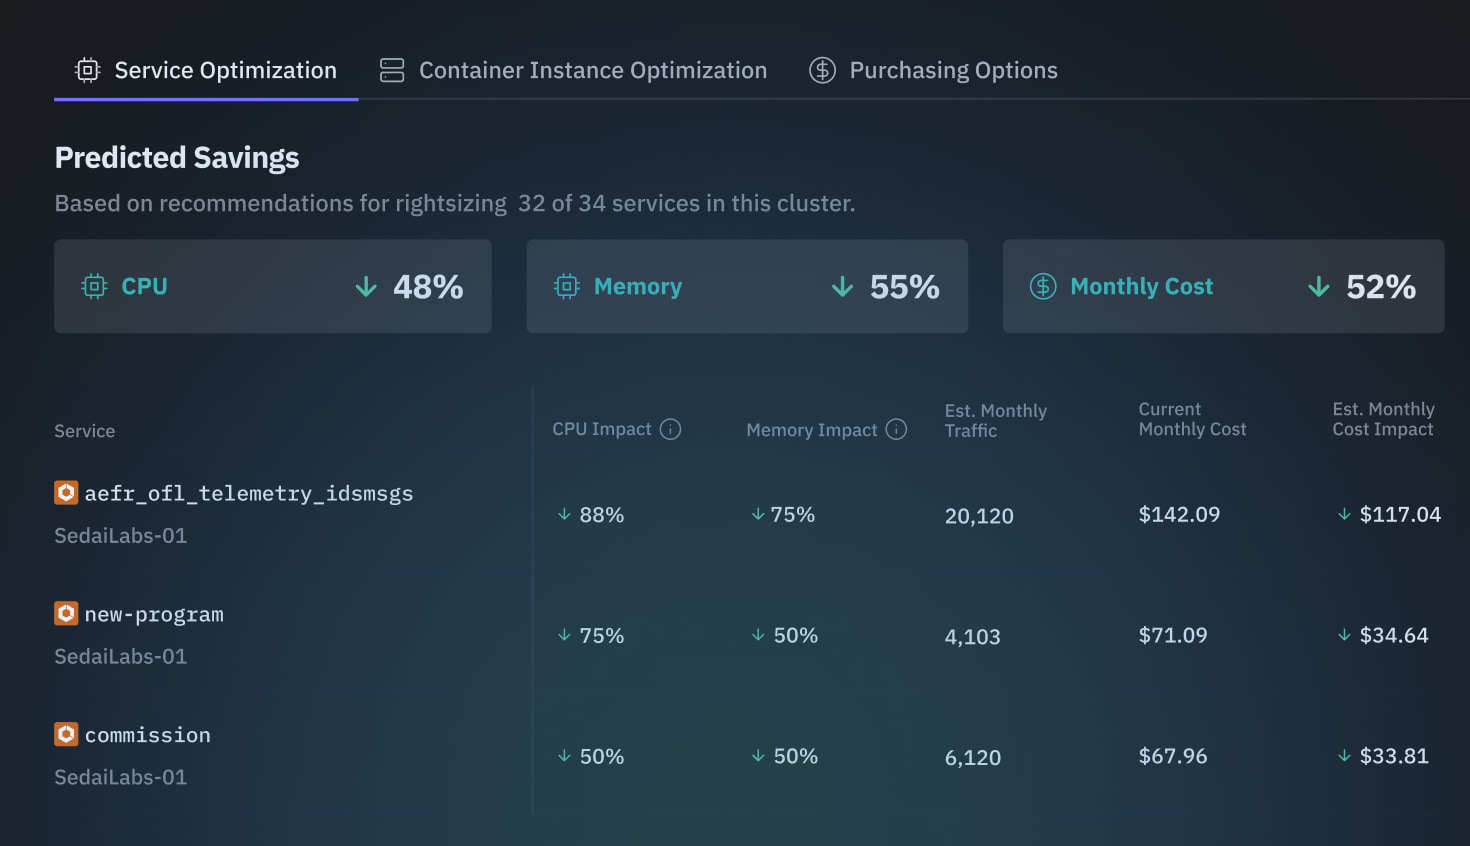The image size is (1470, 846).
Task: Click the $142.09 current cost
Action: coord(1180,514)
